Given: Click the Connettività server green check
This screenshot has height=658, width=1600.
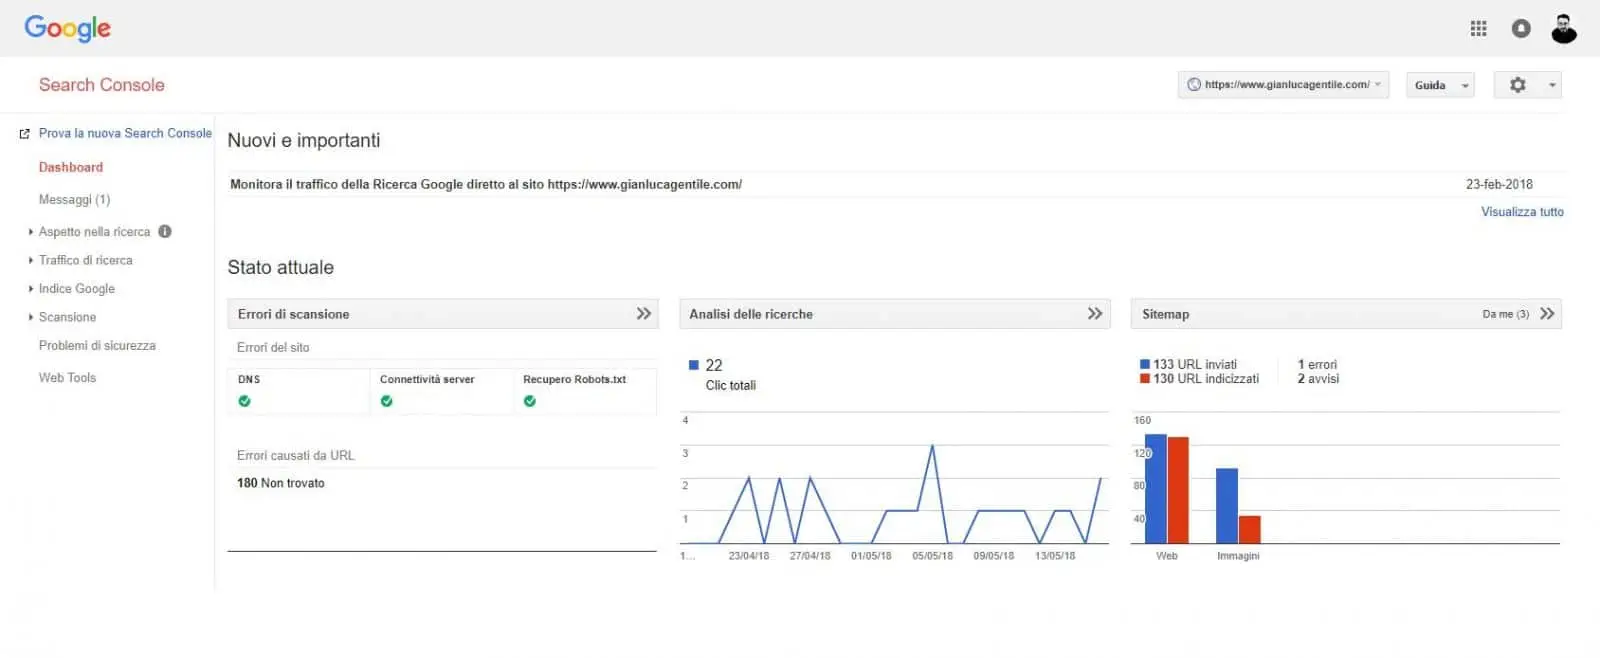Looking at the screenshot, I should [x=387, y=401].
